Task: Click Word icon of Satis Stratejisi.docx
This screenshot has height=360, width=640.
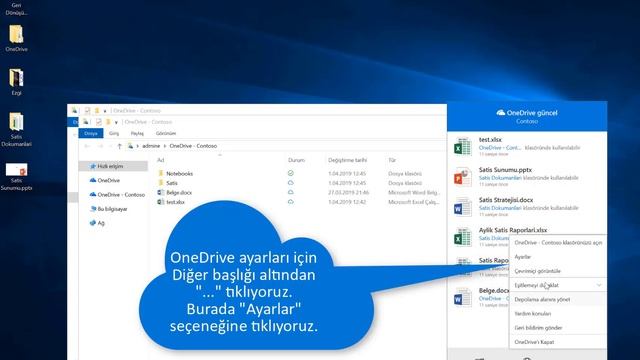Action: pyautogui.click(x=463, y=207)
